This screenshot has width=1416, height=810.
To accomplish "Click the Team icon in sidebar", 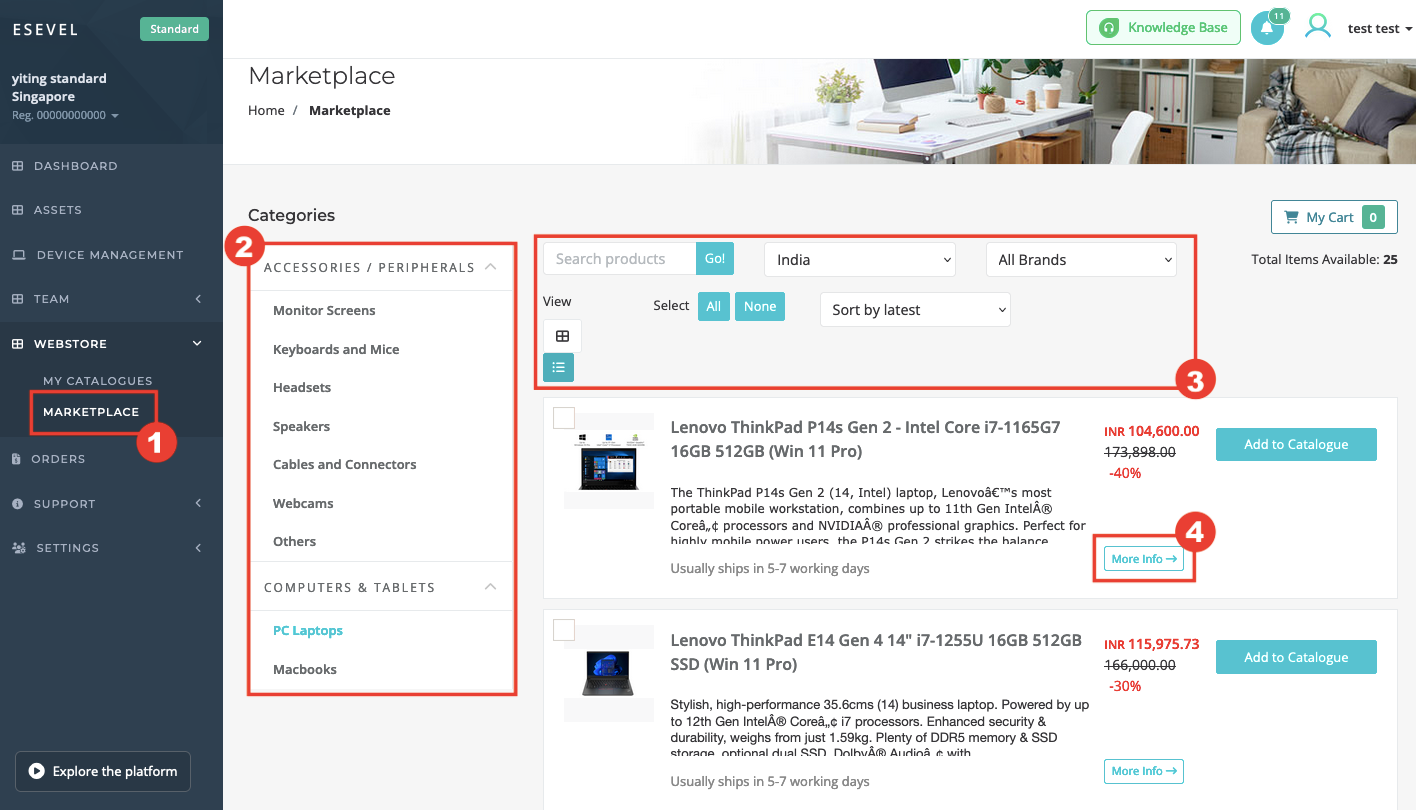I will (17, 299).
